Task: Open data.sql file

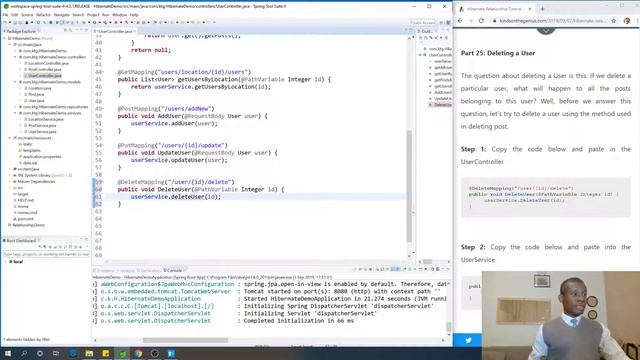Action: coord(28,163)
